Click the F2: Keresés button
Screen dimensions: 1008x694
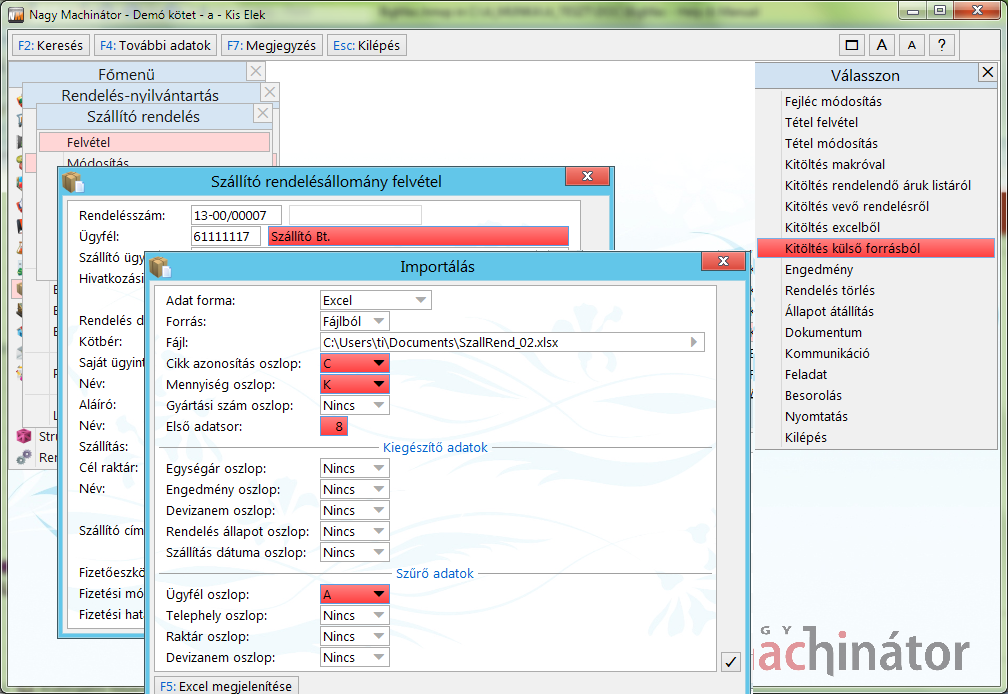tap(51, 46)
